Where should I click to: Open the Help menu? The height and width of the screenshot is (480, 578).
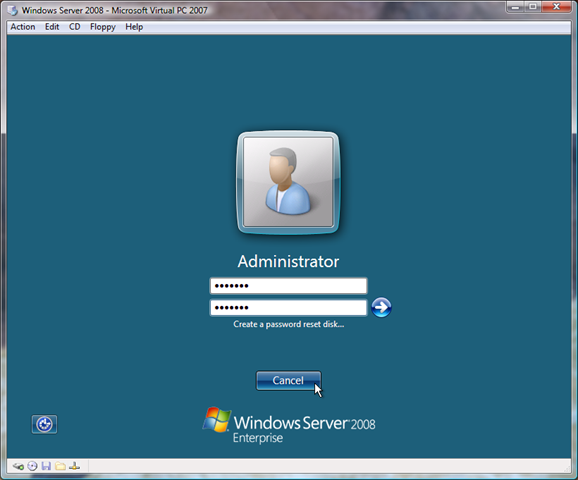134,27
